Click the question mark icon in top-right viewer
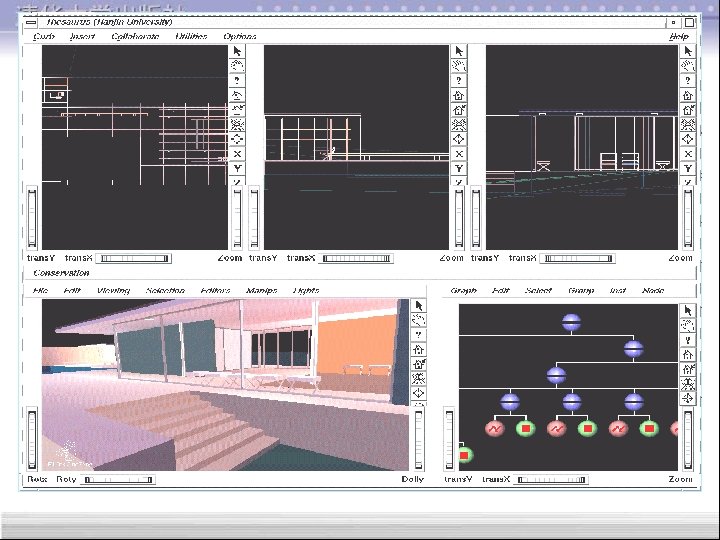The height and width of the screenshot is (540, 720). pyautogui.click(x=687, y=80)
